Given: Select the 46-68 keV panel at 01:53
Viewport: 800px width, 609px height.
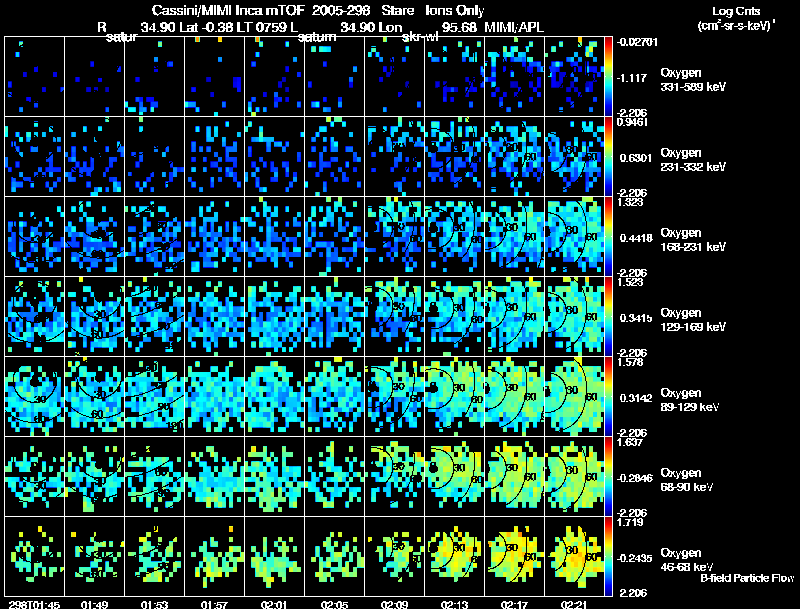Looking at the screenshot, I should 155,556.
